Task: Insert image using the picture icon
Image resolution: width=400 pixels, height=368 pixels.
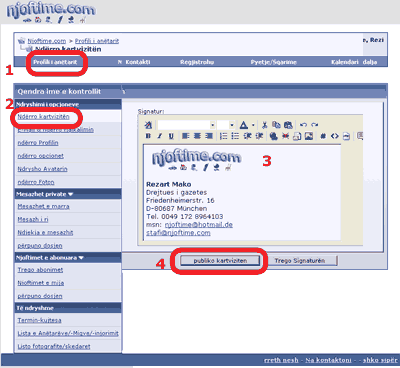Action: coord(309,136)
